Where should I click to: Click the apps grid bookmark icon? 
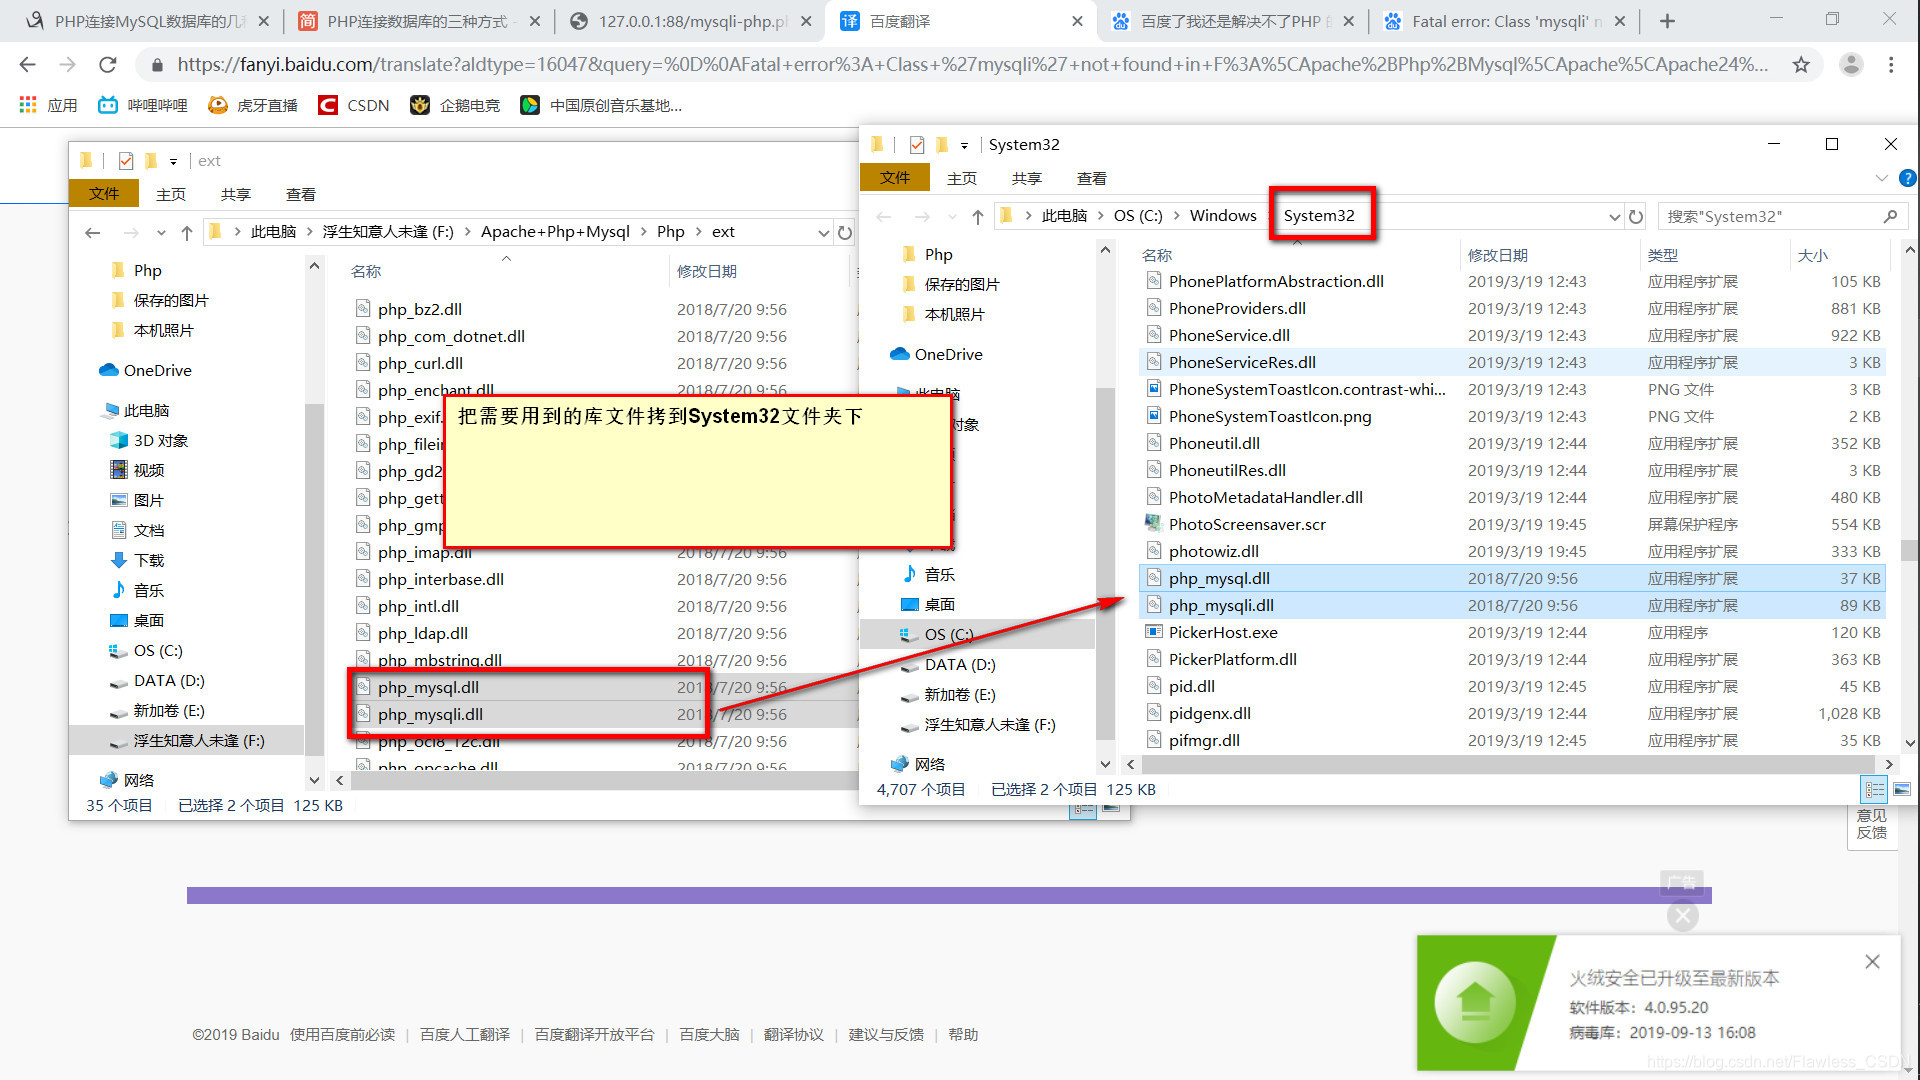coord(28,105)
